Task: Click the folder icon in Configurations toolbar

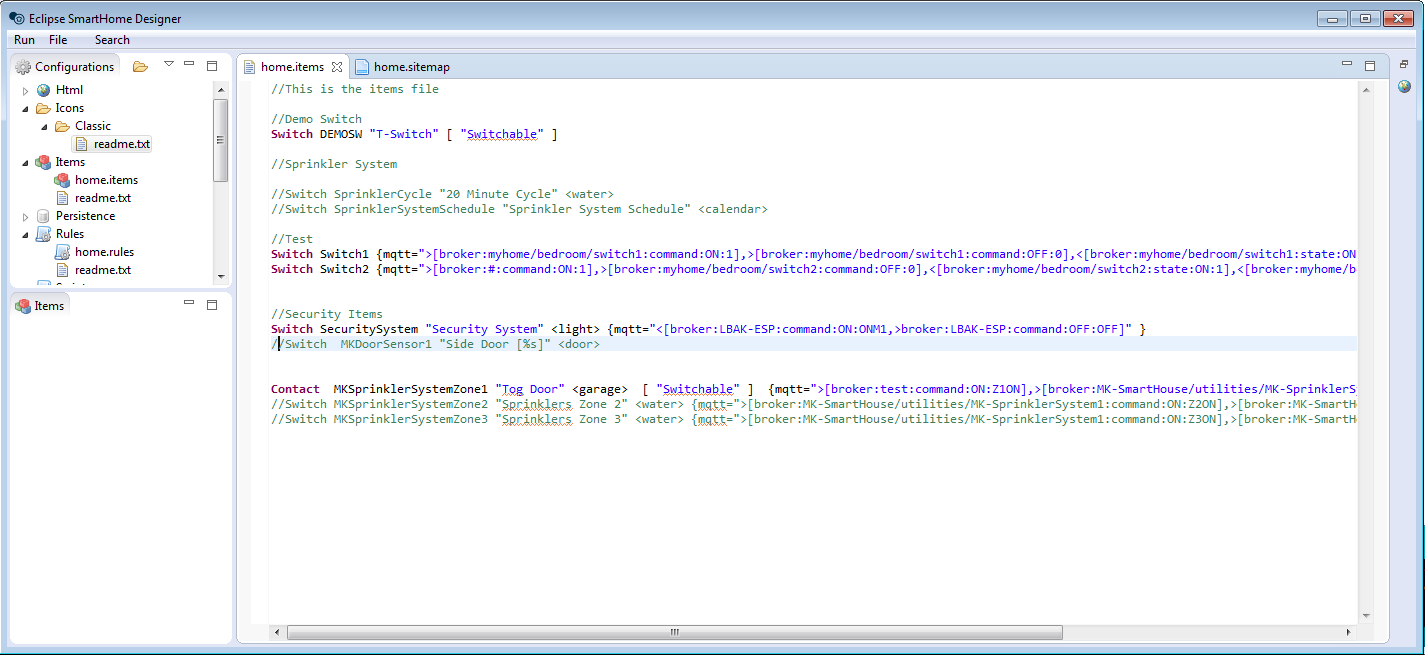Action: pos(140,67)
